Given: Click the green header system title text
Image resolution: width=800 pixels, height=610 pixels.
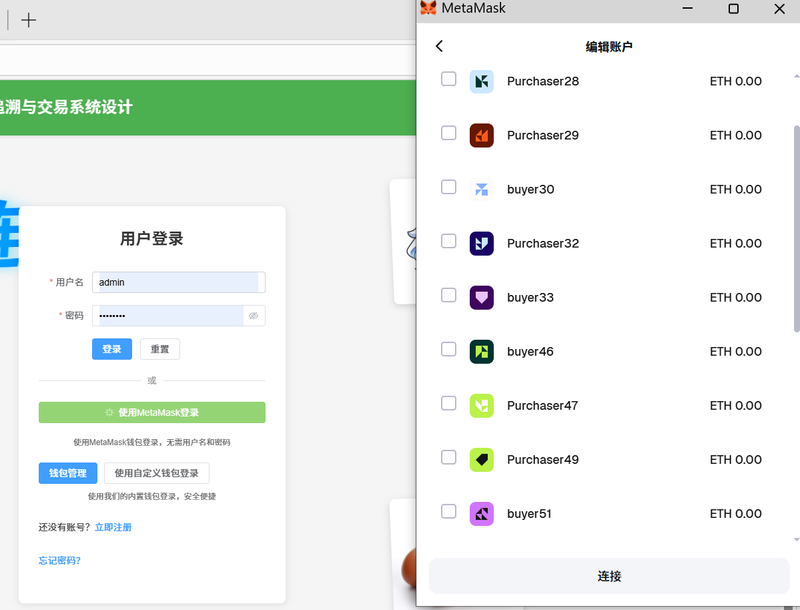Looking at the screenshot, I should click(x=66, y=107).
